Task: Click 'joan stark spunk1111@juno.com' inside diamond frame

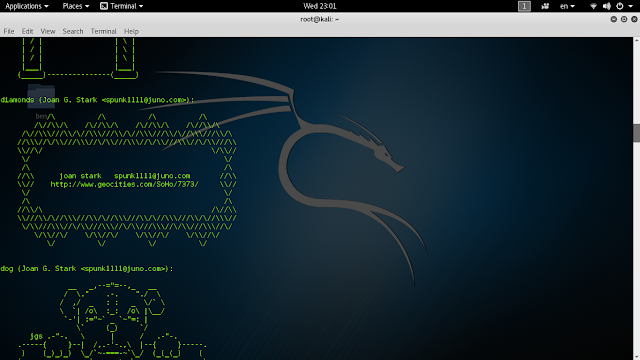Action: tap(124, 176)
